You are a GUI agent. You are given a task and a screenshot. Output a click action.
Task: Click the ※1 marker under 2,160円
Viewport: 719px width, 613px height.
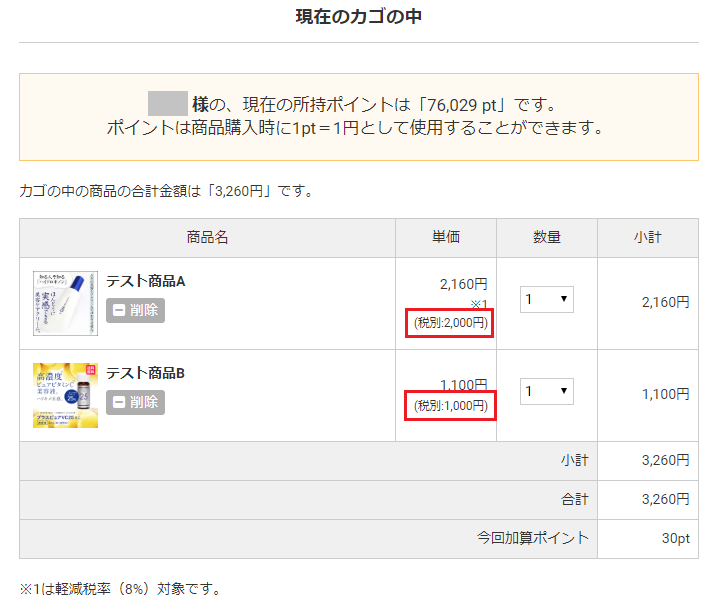(479, 303)
